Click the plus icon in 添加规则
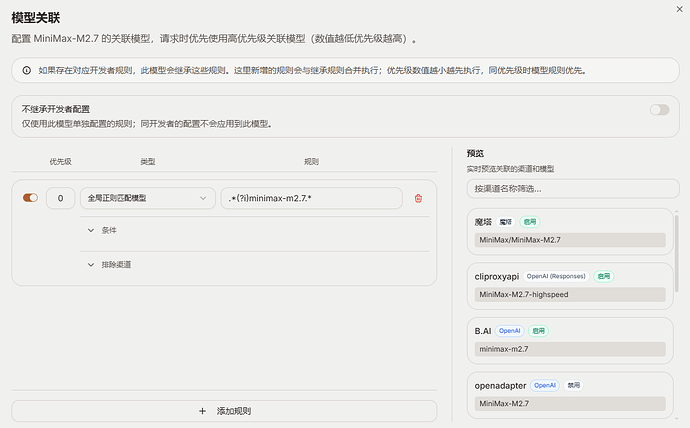 click(202, 411)
